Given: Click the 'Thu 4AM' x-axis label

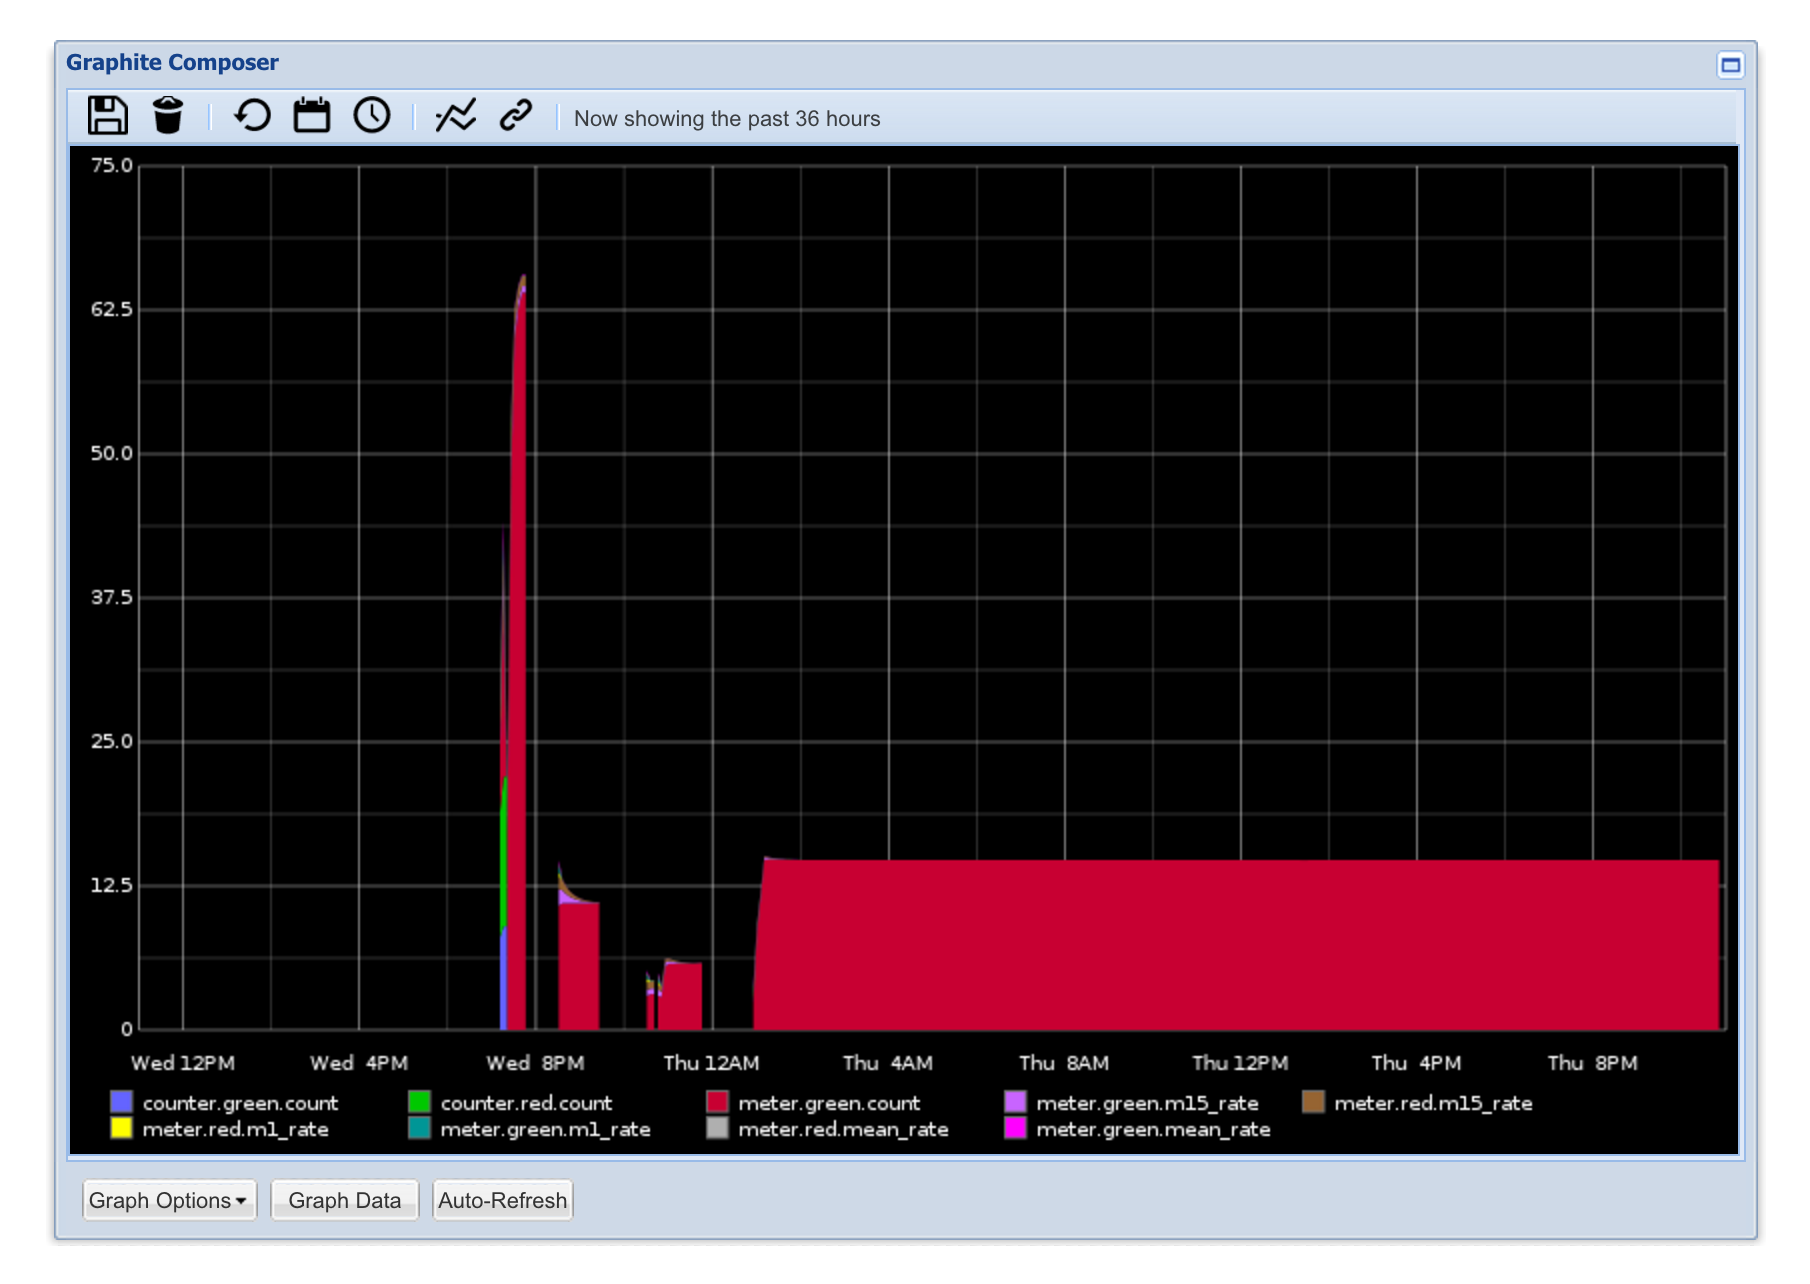Looking at the screenshot, I should click(x=888, y=1063).
